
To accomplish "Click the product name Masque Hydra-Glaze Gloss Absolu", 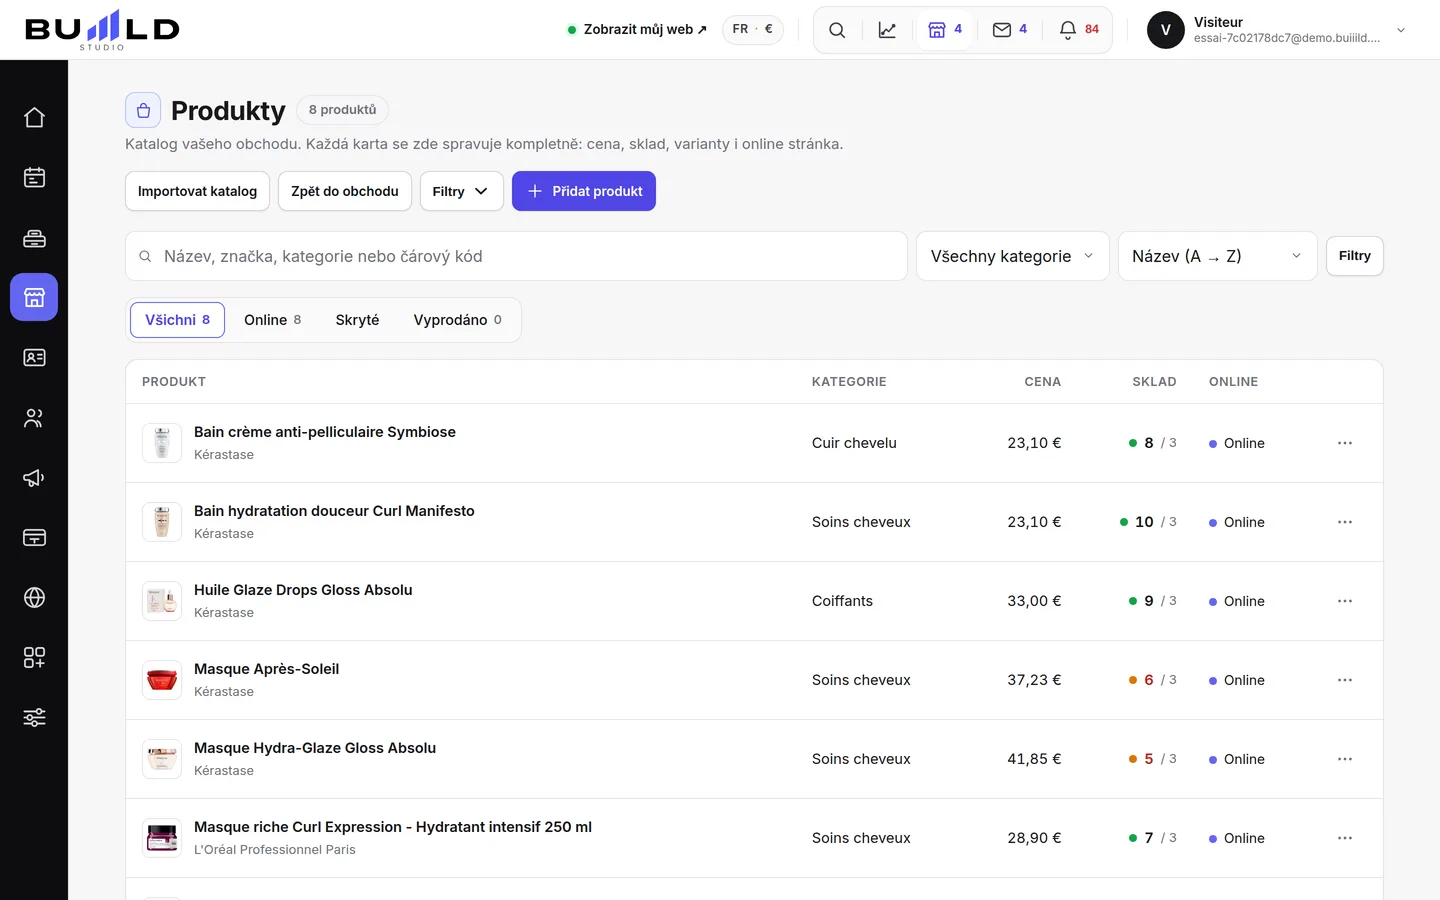I will pos(315,748).
